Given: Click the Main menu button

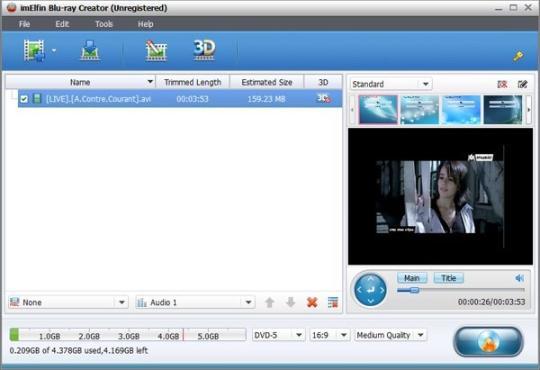Looking at the screenshot, I should point(412,278).
